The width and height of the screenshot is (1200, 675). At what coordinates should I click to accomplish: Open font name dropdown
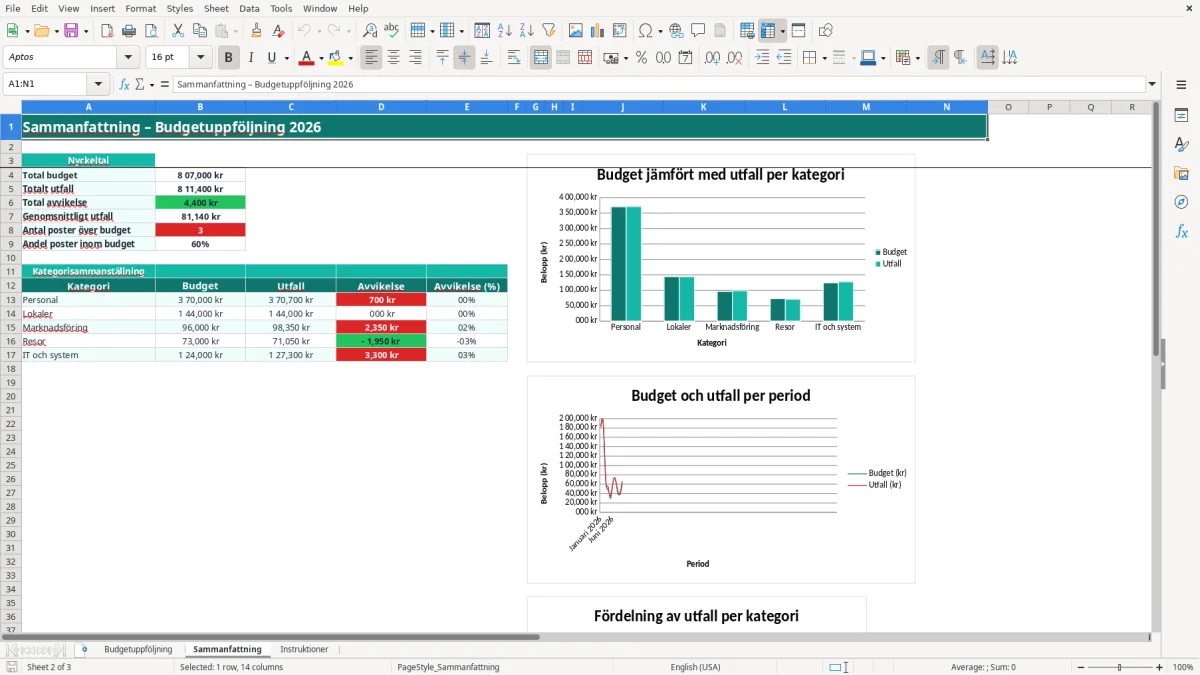click(x=128, y=58)
